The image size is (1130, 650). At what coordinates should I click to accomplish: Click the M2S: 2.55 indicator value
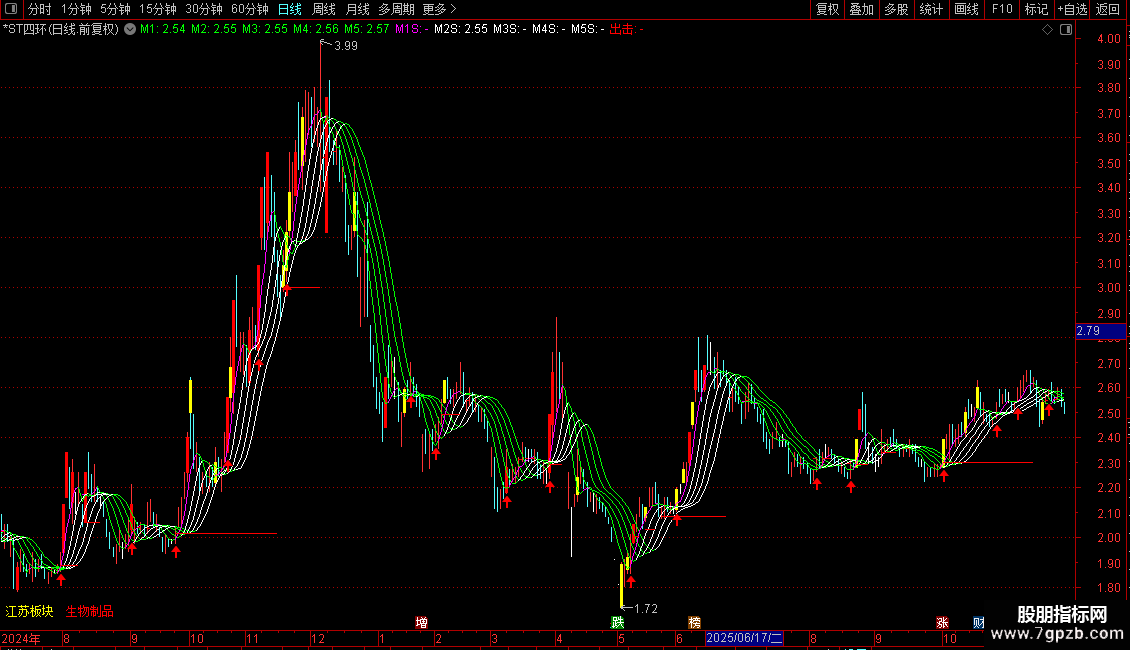pos(461,30)
